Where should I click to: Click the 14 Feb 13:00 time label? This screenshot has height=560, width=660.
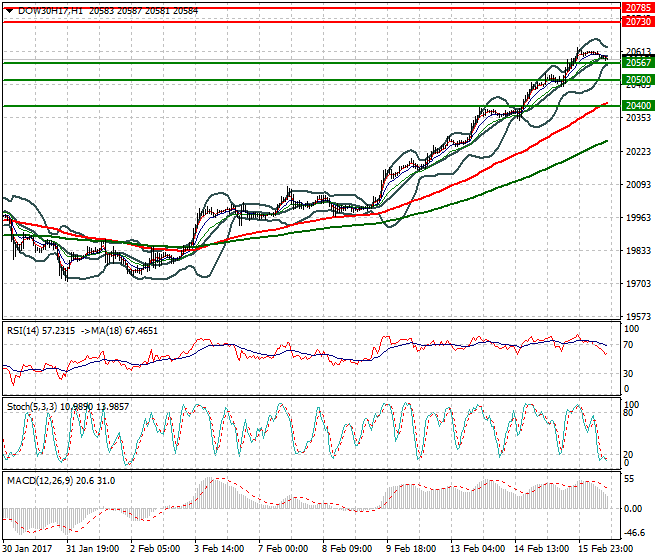(x=541, y=549)
